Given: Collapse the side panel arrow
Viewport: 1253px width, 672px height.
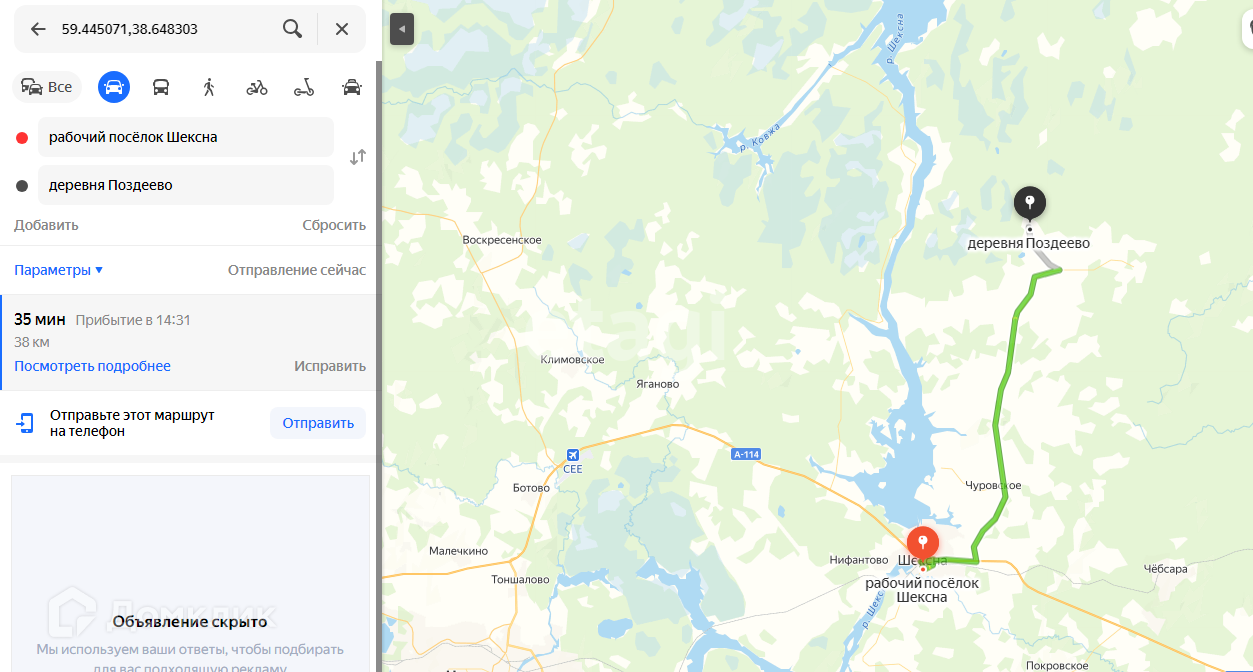Looking at the screenshot, I should [401, 29].
